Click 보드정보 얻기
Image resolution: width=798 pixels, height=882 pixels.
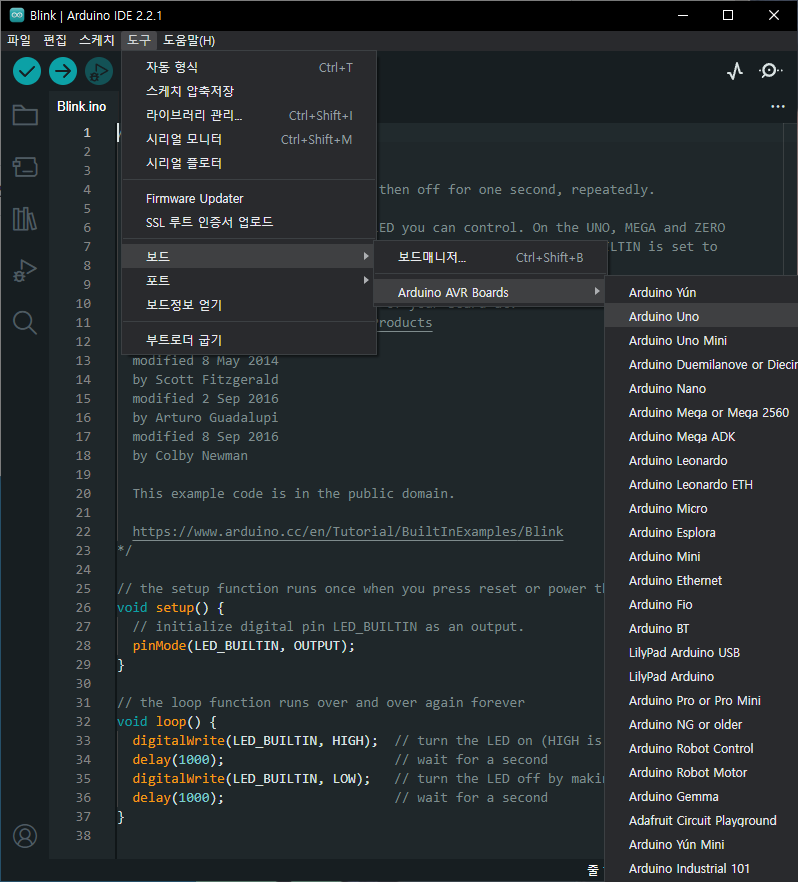pos(249,305)
